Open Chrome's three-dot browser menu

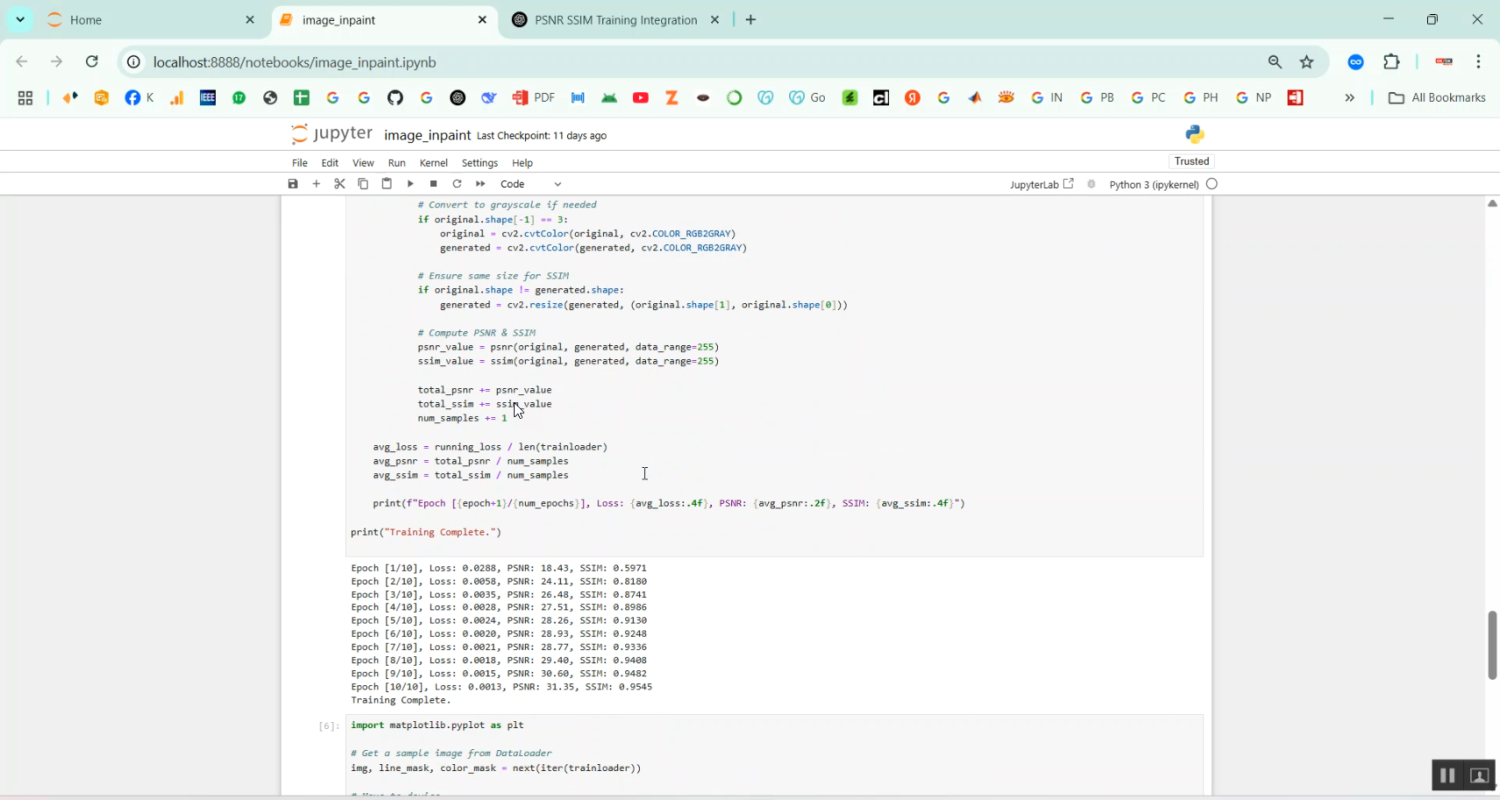click(1479, 61)
